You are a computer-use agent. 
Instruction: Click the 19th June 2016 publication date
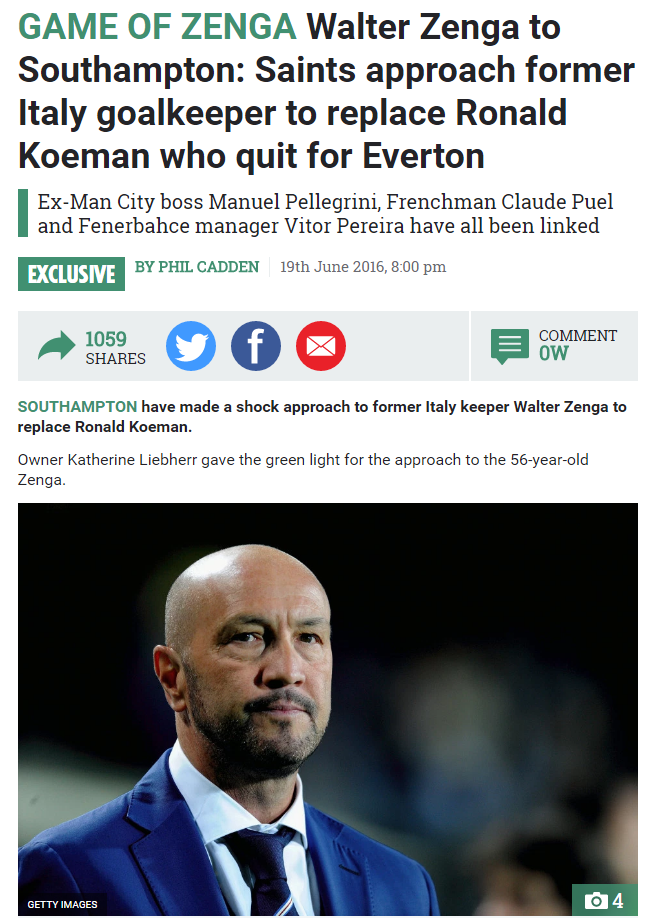pyautogui.click(x=363, y=267)
